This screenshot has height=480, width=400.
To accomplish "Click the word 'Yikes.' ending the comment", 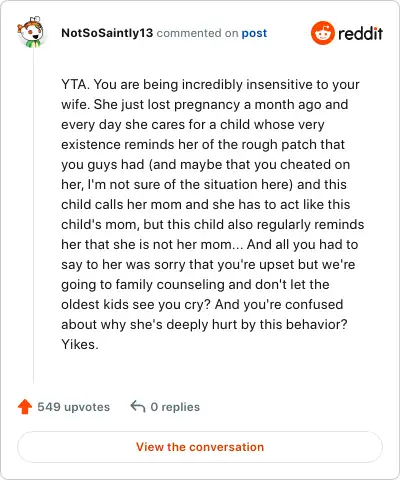I will [80, 344].
